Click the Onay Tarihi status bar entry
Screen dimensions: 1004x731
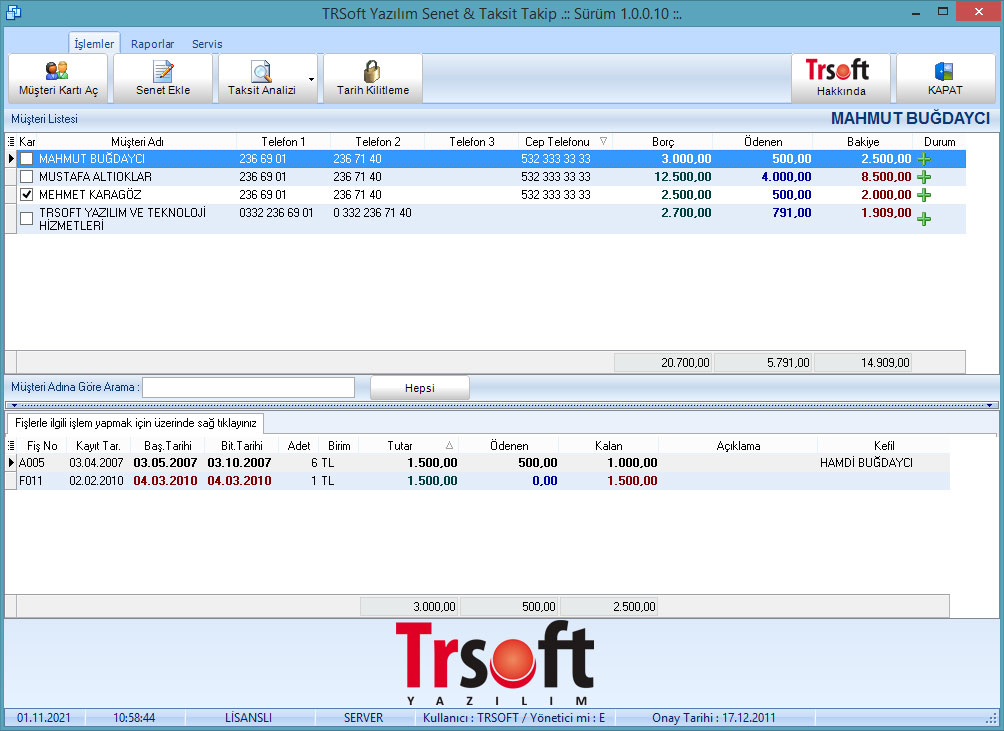(x=713, y=718)
